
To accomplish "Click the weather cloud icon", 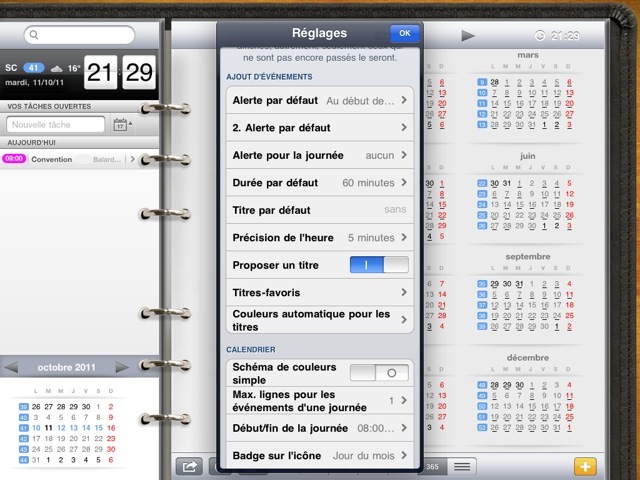I will (58, 68).
